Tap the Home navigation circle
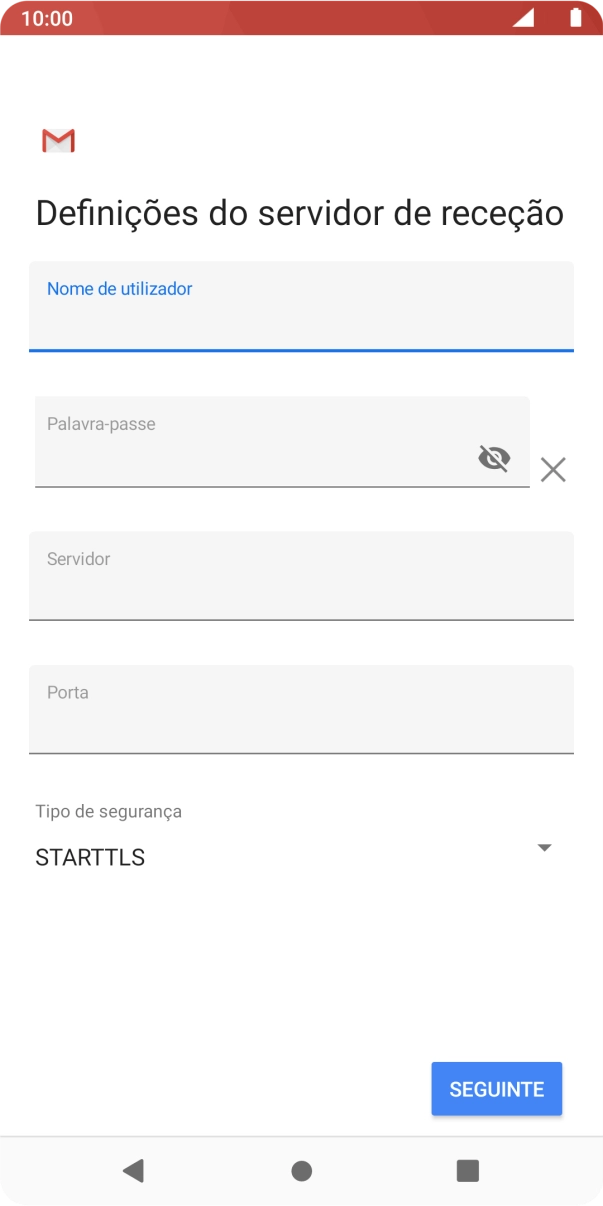Screen dimensions: 603x1206 pos(301,1170)
